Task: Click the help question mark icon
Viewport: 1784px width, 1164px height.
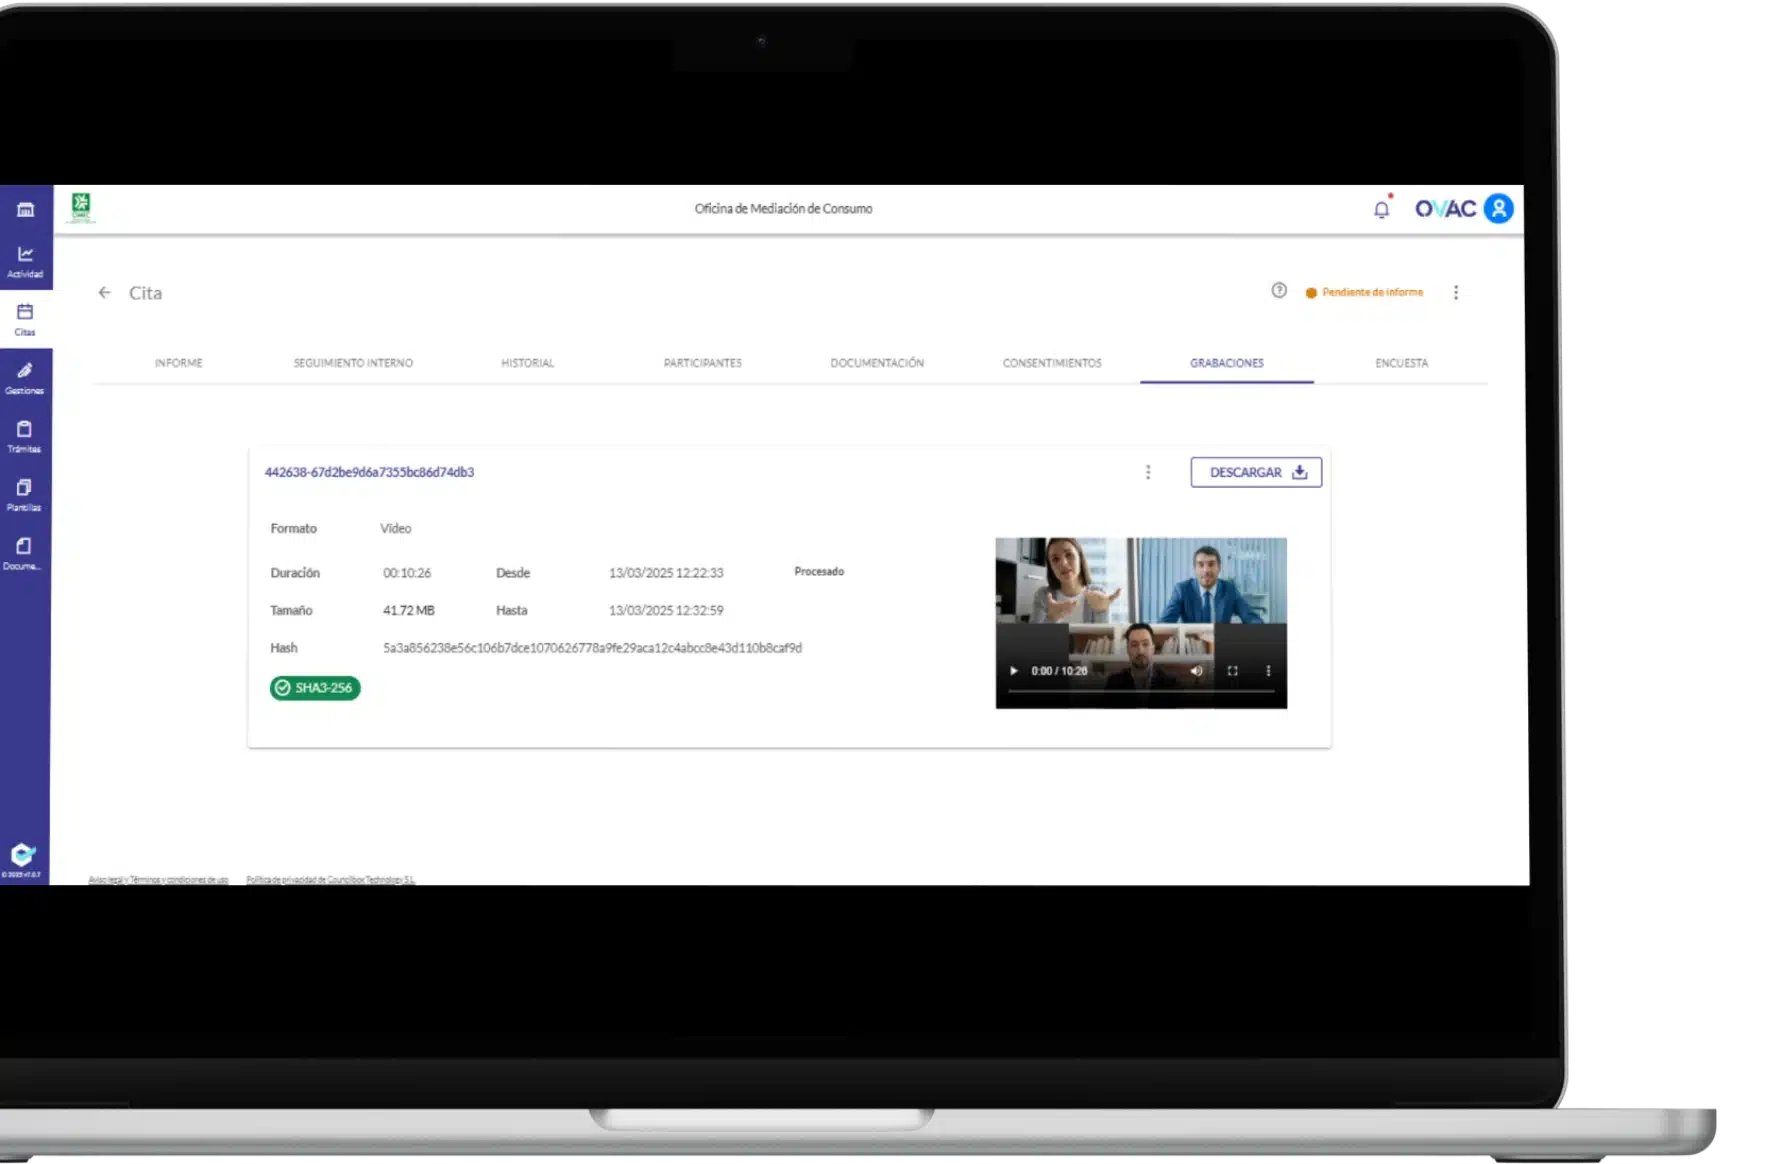Action: click(x=1279, y=291)
